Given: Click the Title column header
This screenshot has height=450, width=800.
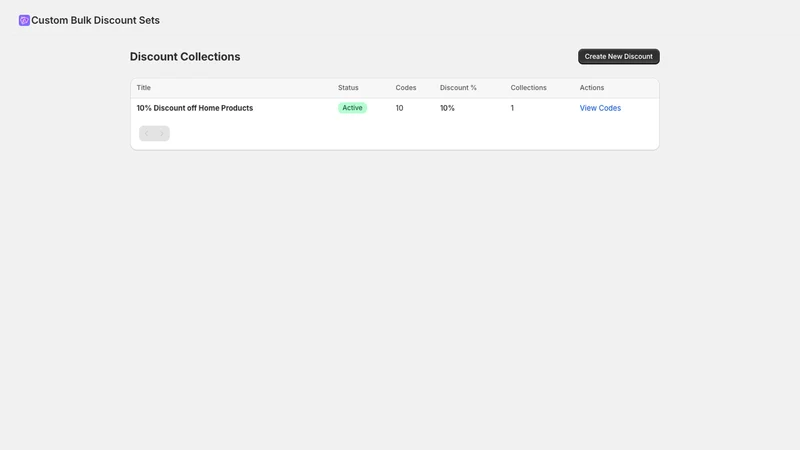Looking at the screenshot, I should (x=143, y=88).
